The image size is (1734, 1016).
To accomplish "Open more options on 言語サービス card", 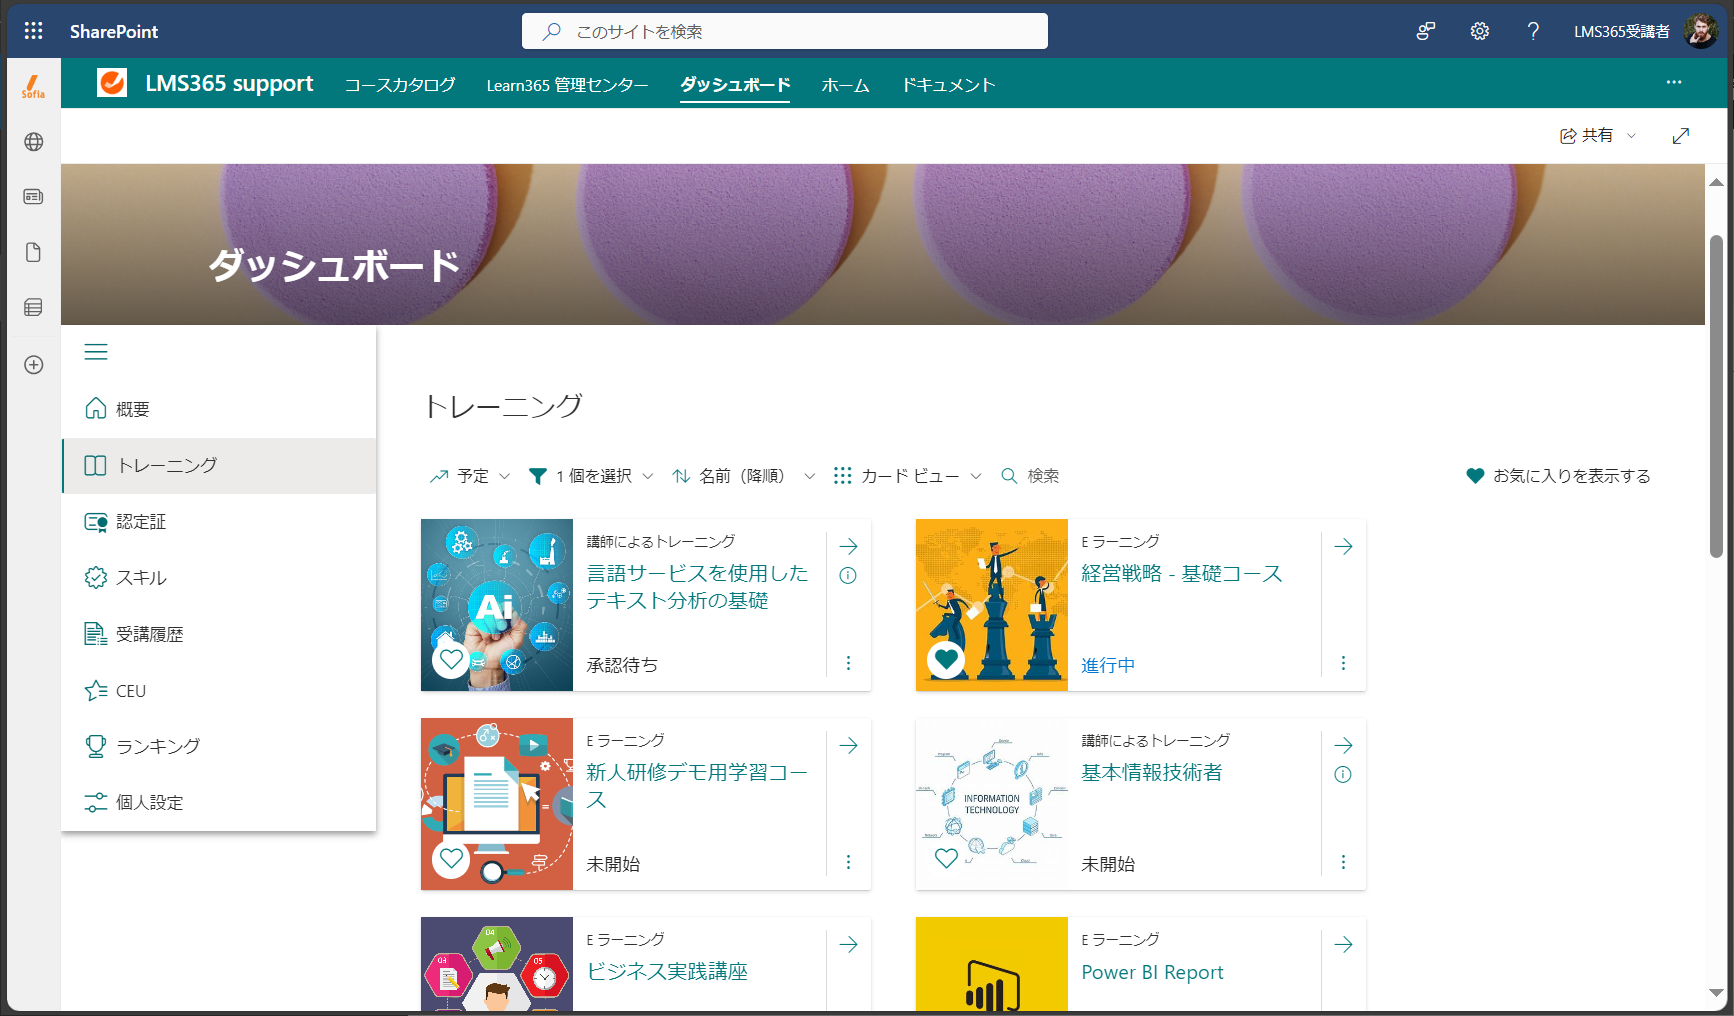I will [848, 663].
